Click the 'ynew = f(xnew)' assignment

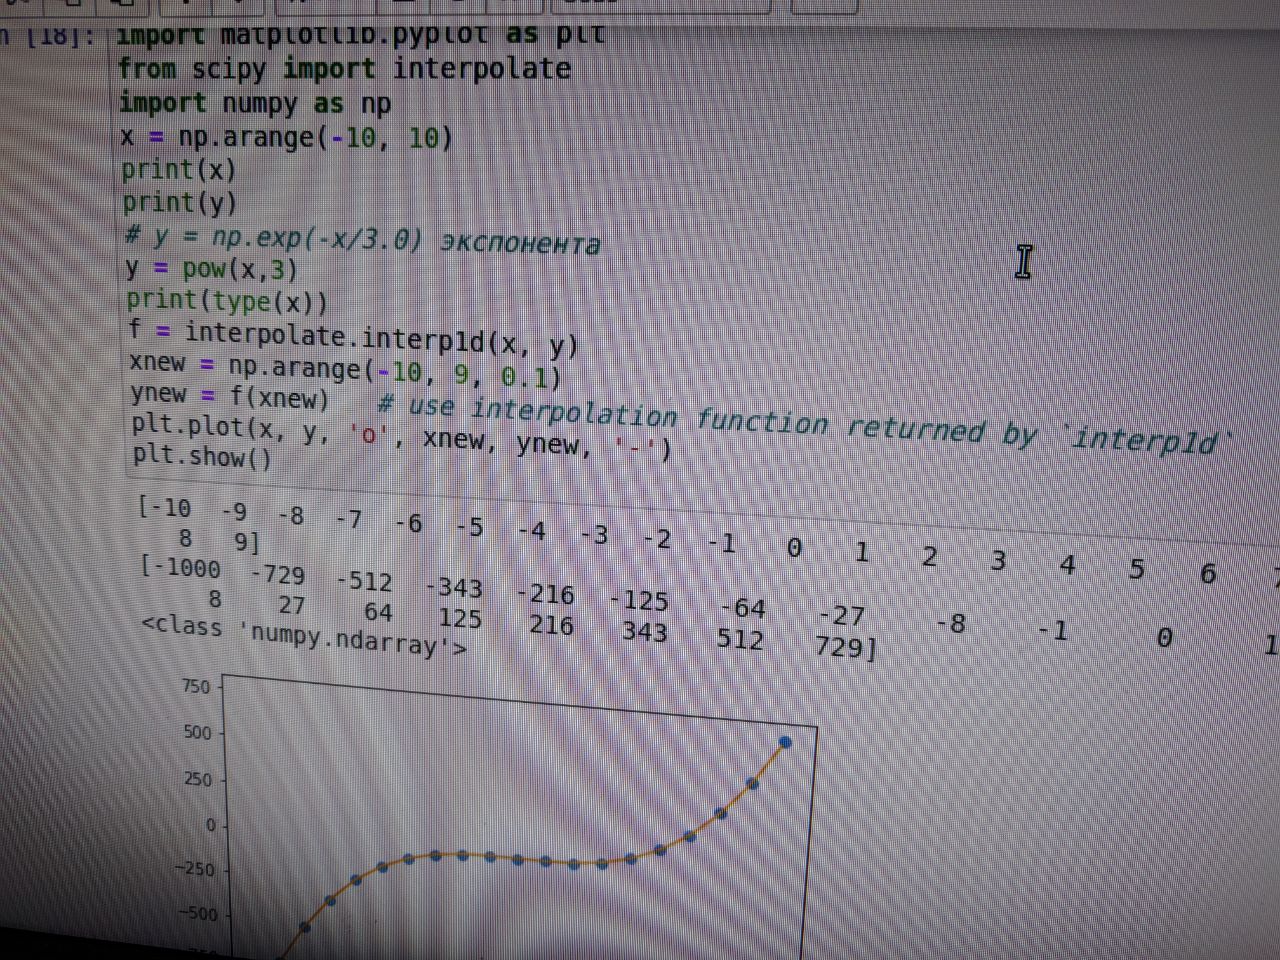tap(230, 396)
